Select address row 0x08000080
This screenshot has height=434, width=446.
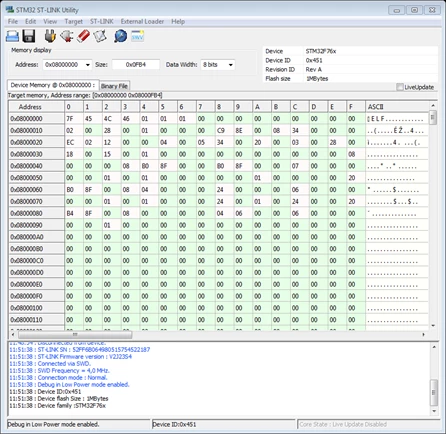pos(36,213)
